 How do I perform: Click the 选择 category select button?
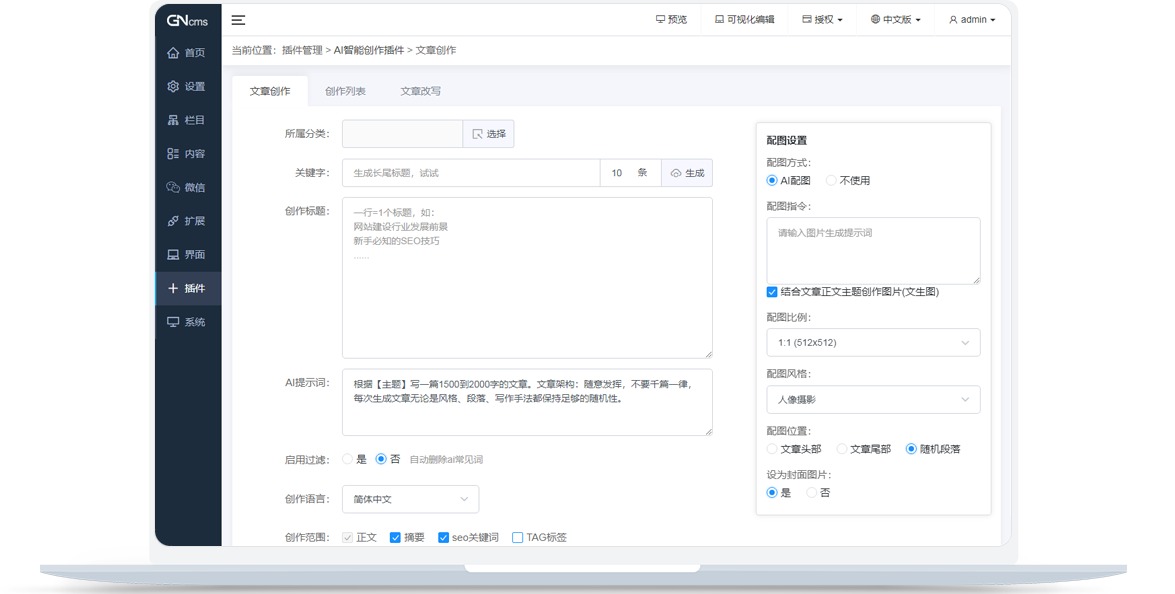click(x=488, y=134)
